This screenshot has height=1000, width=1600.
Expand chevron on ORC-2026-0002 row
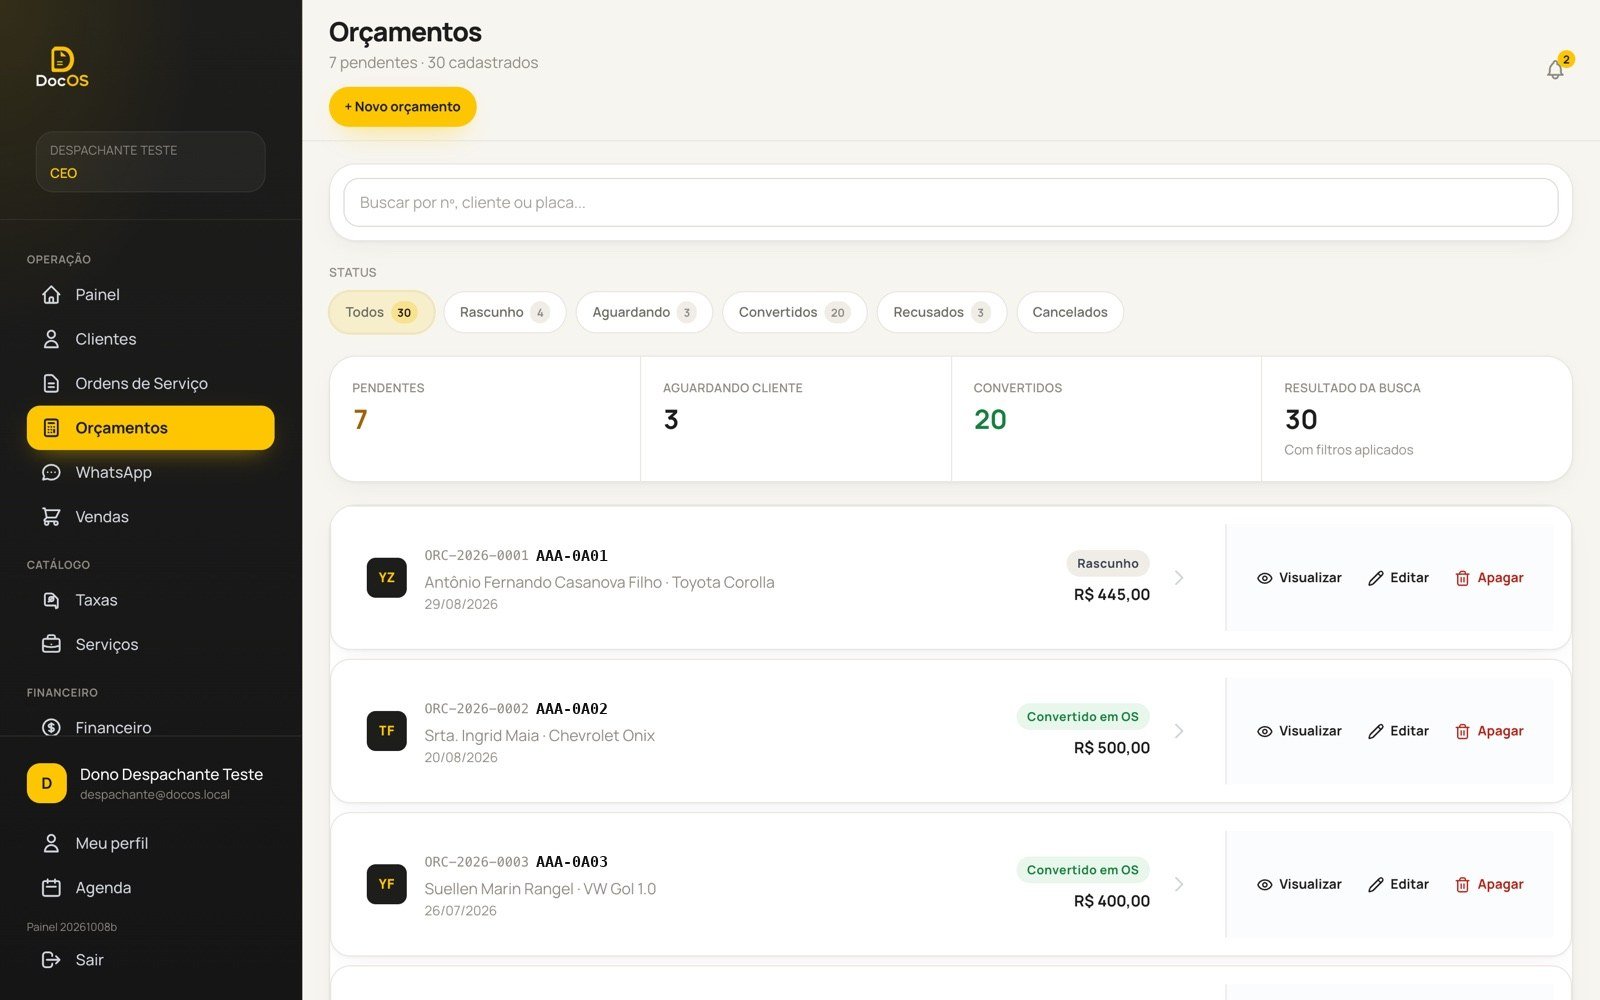click(x=1179, y=731)
